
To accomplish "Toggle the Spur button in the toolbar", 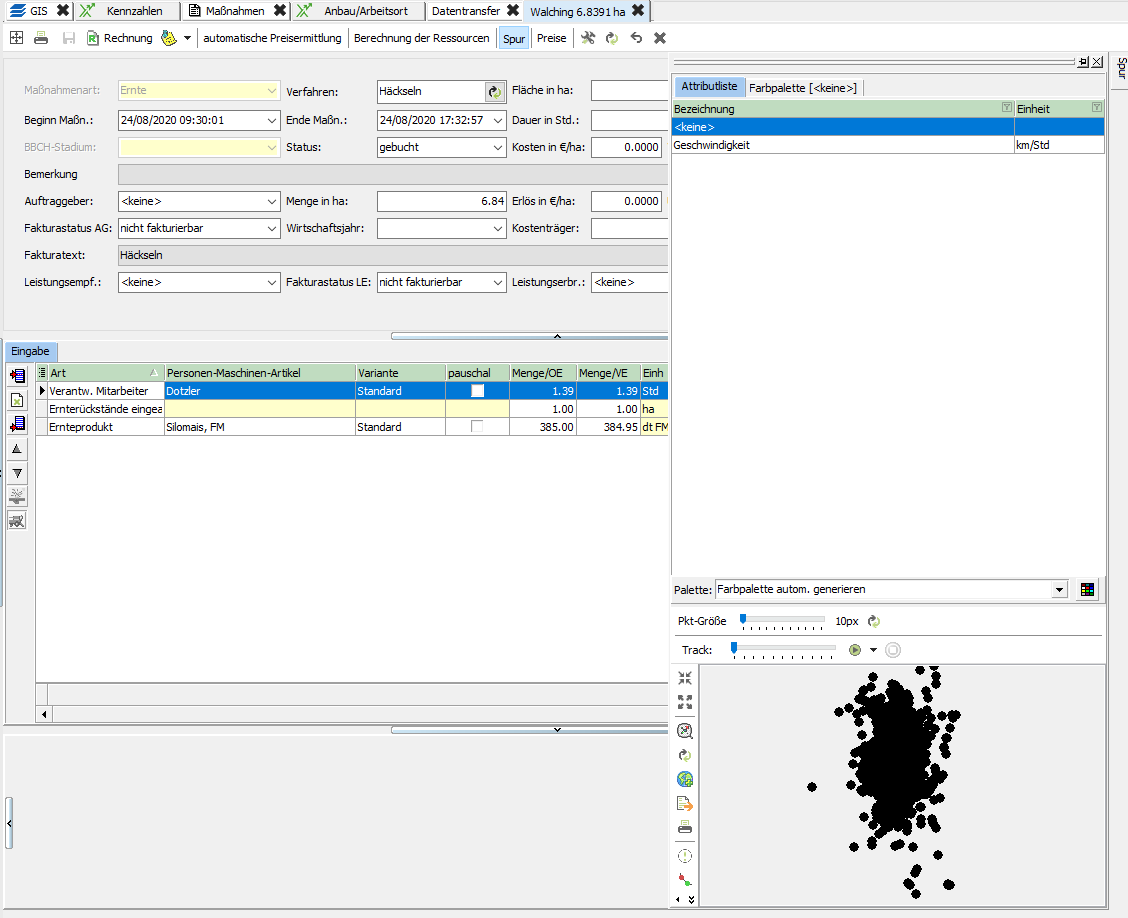I will [514, 39].
